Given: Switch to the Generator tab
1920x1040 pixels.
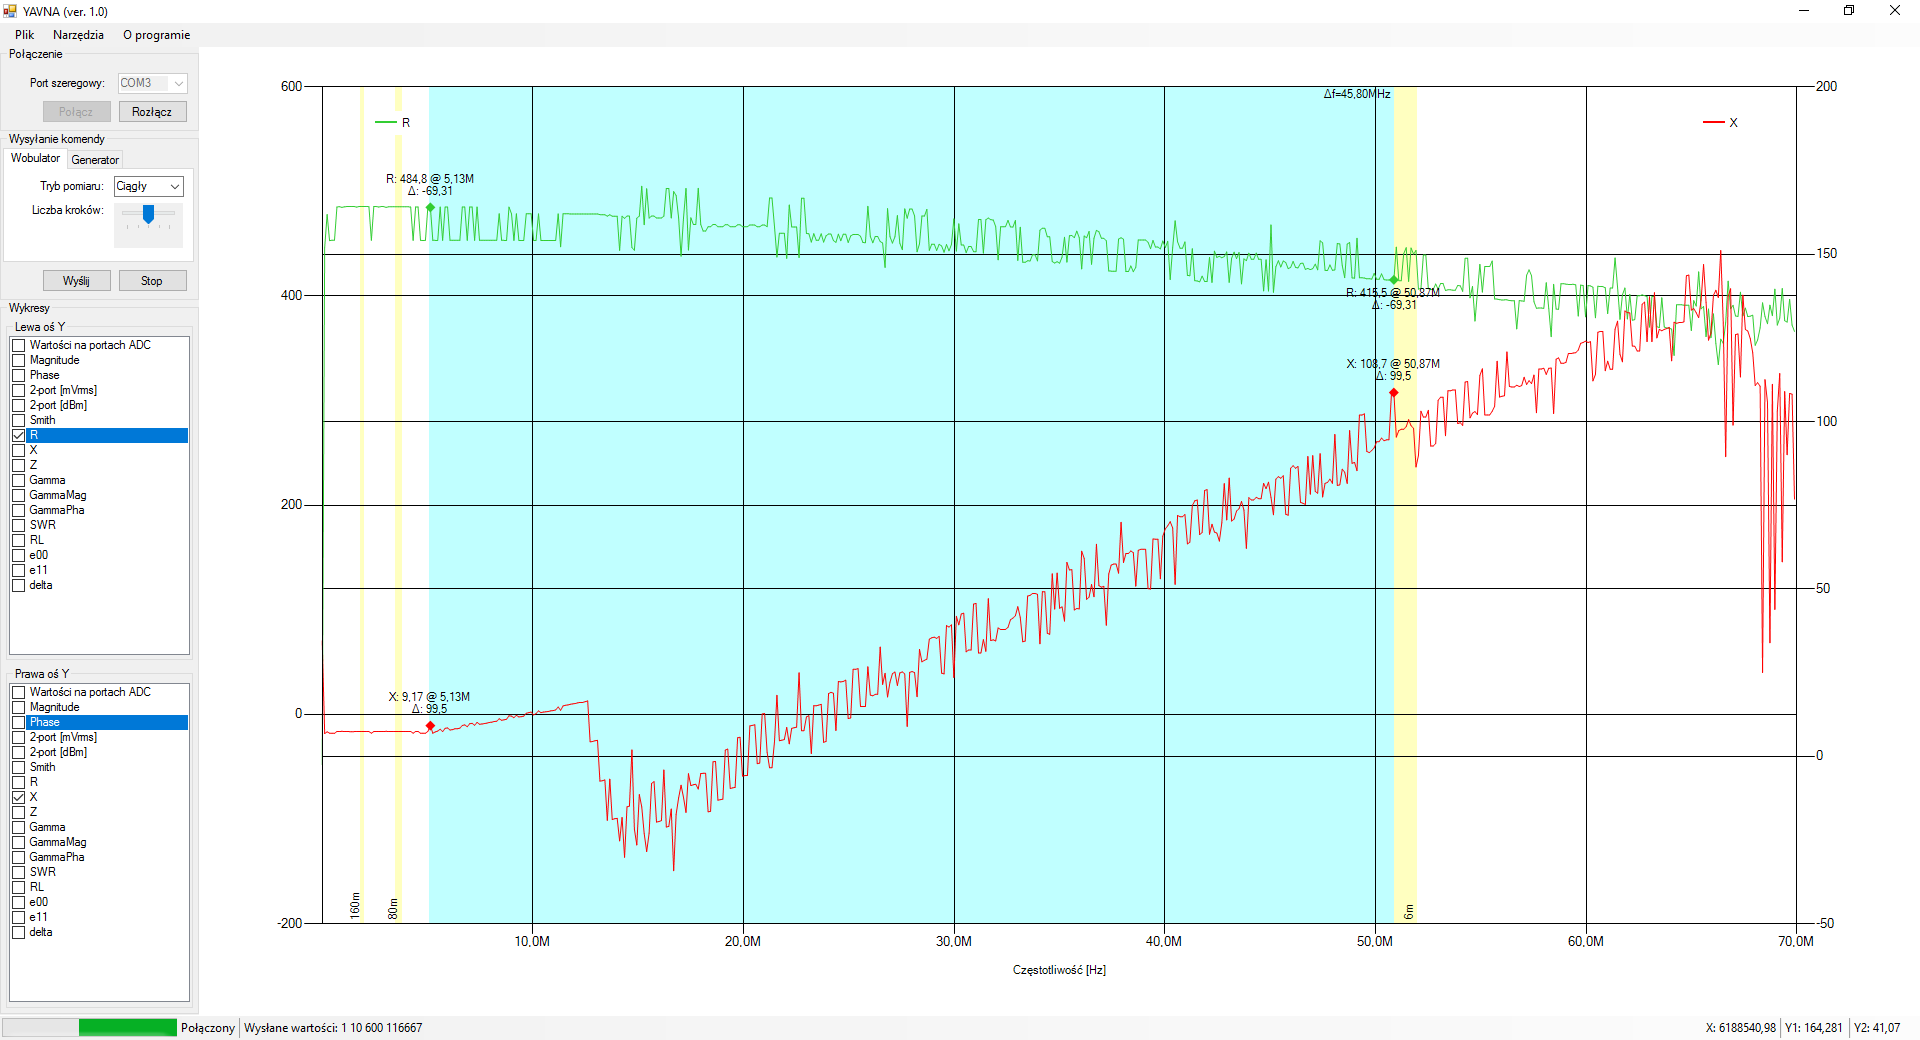Looking at the screenshot, I should point(95,160).
